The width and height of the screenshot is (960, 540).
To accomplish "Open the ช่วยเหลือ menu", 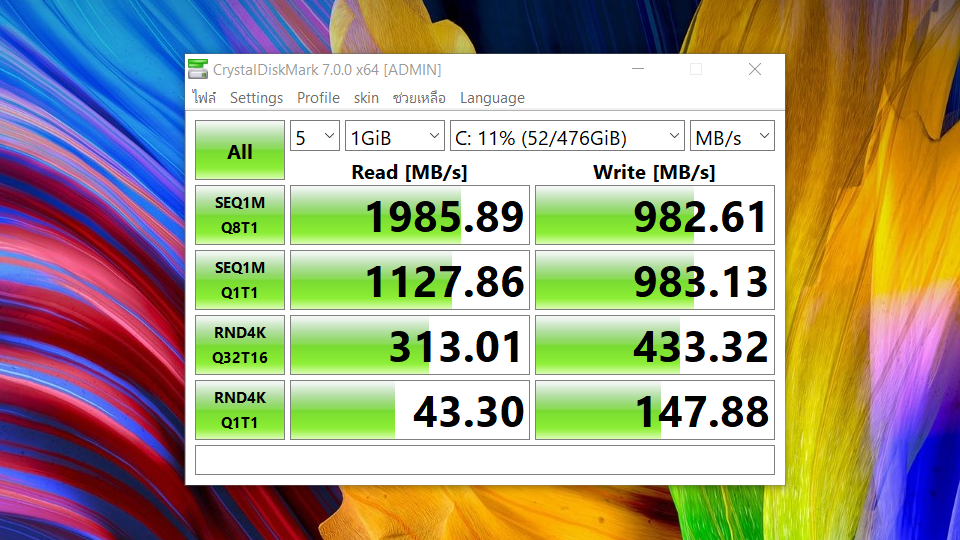I will pos(419,98).
